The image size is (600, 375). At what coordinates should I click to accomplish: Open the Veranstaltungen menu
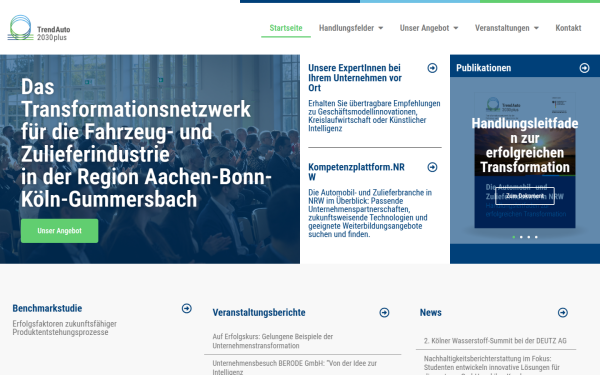tap(502, 28)
